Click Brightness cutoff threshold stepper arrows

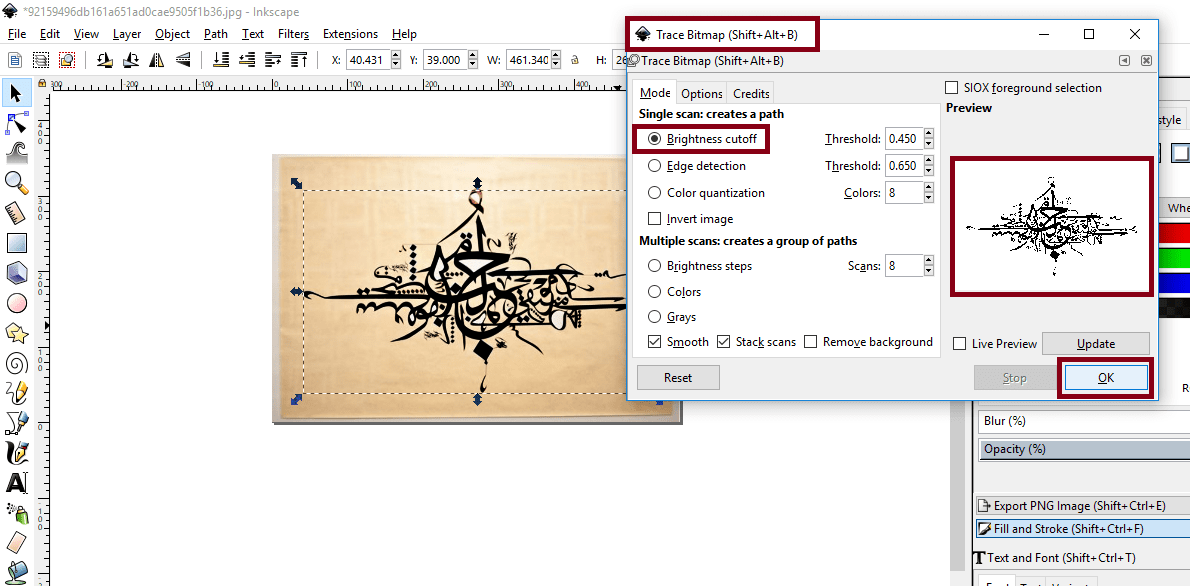928,139
